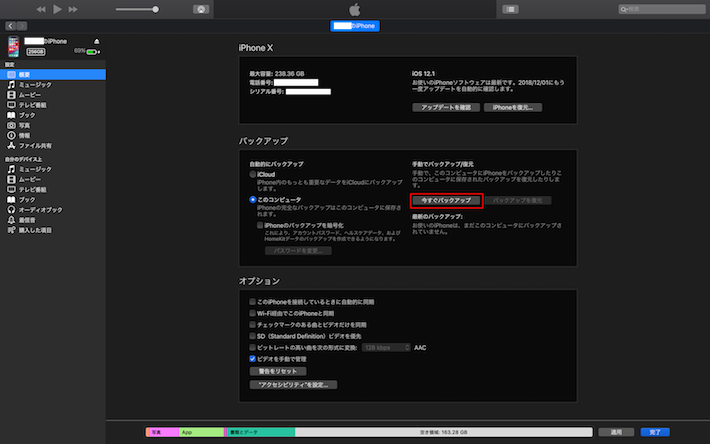Click 警告をリセット button
Image resolution: width=710 pixels, height=444 pixels.
[x=278, y=371]
